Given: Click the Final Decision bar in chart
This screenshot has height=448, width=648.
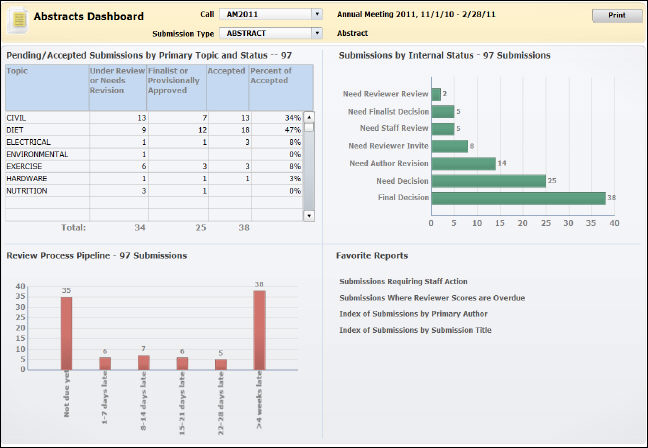Looking at the screenshot, I should pos(518,198).
